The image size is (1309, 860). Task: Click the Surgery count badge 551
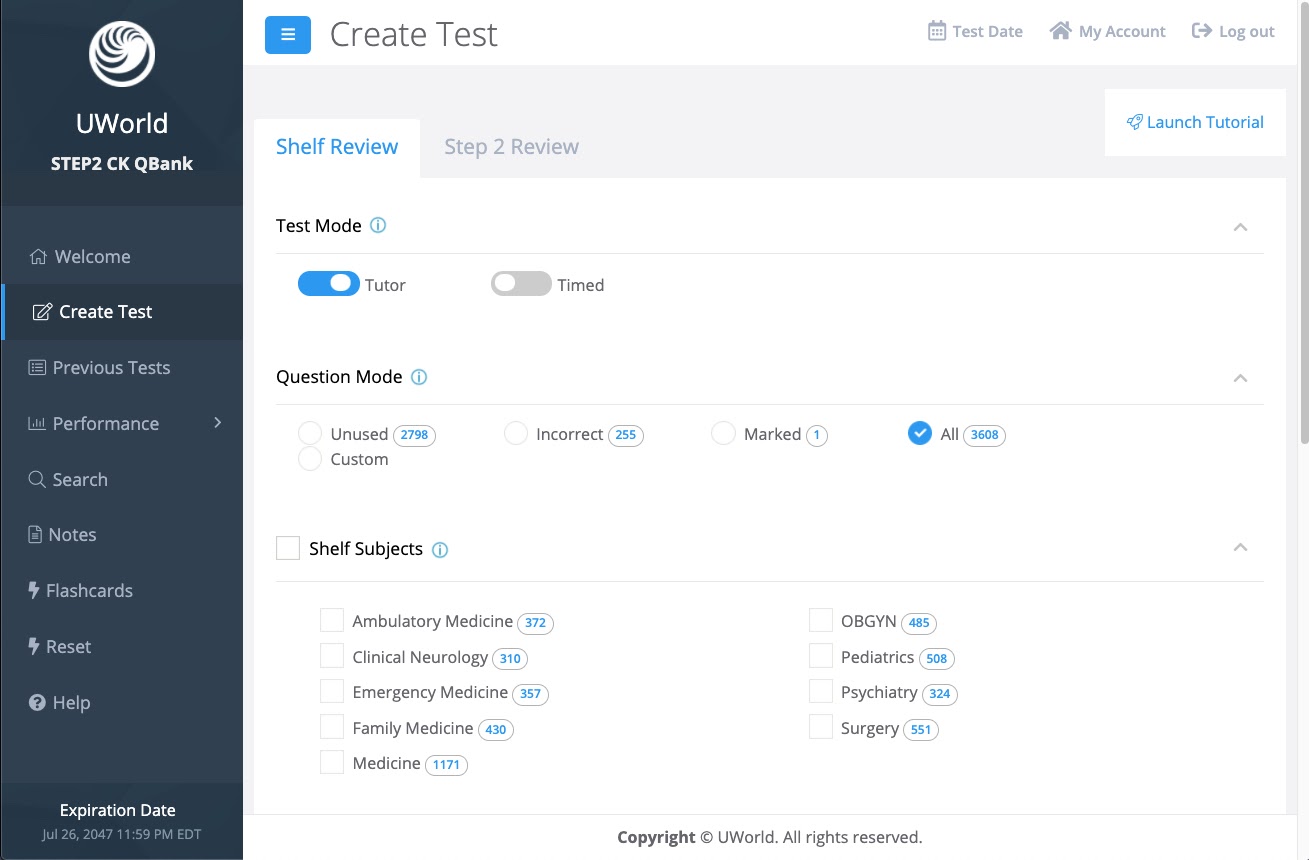tap(921, 730)
